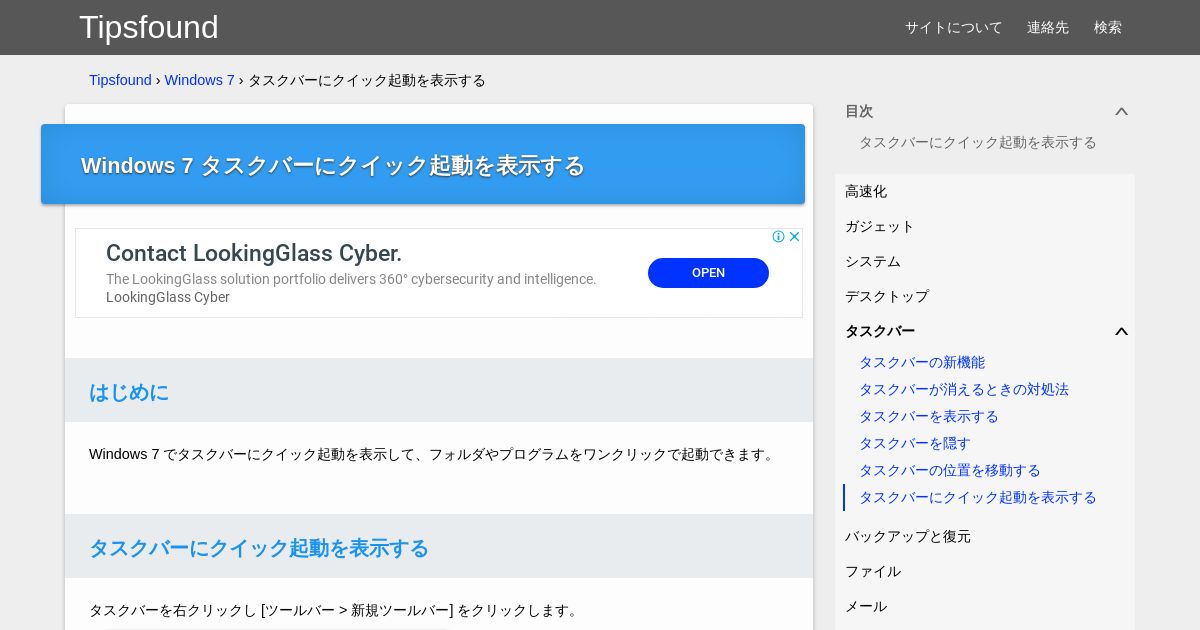Open タスクバーが消えるときの対処法 link
Screen dimensions: 1200x630
pos(964,389)
